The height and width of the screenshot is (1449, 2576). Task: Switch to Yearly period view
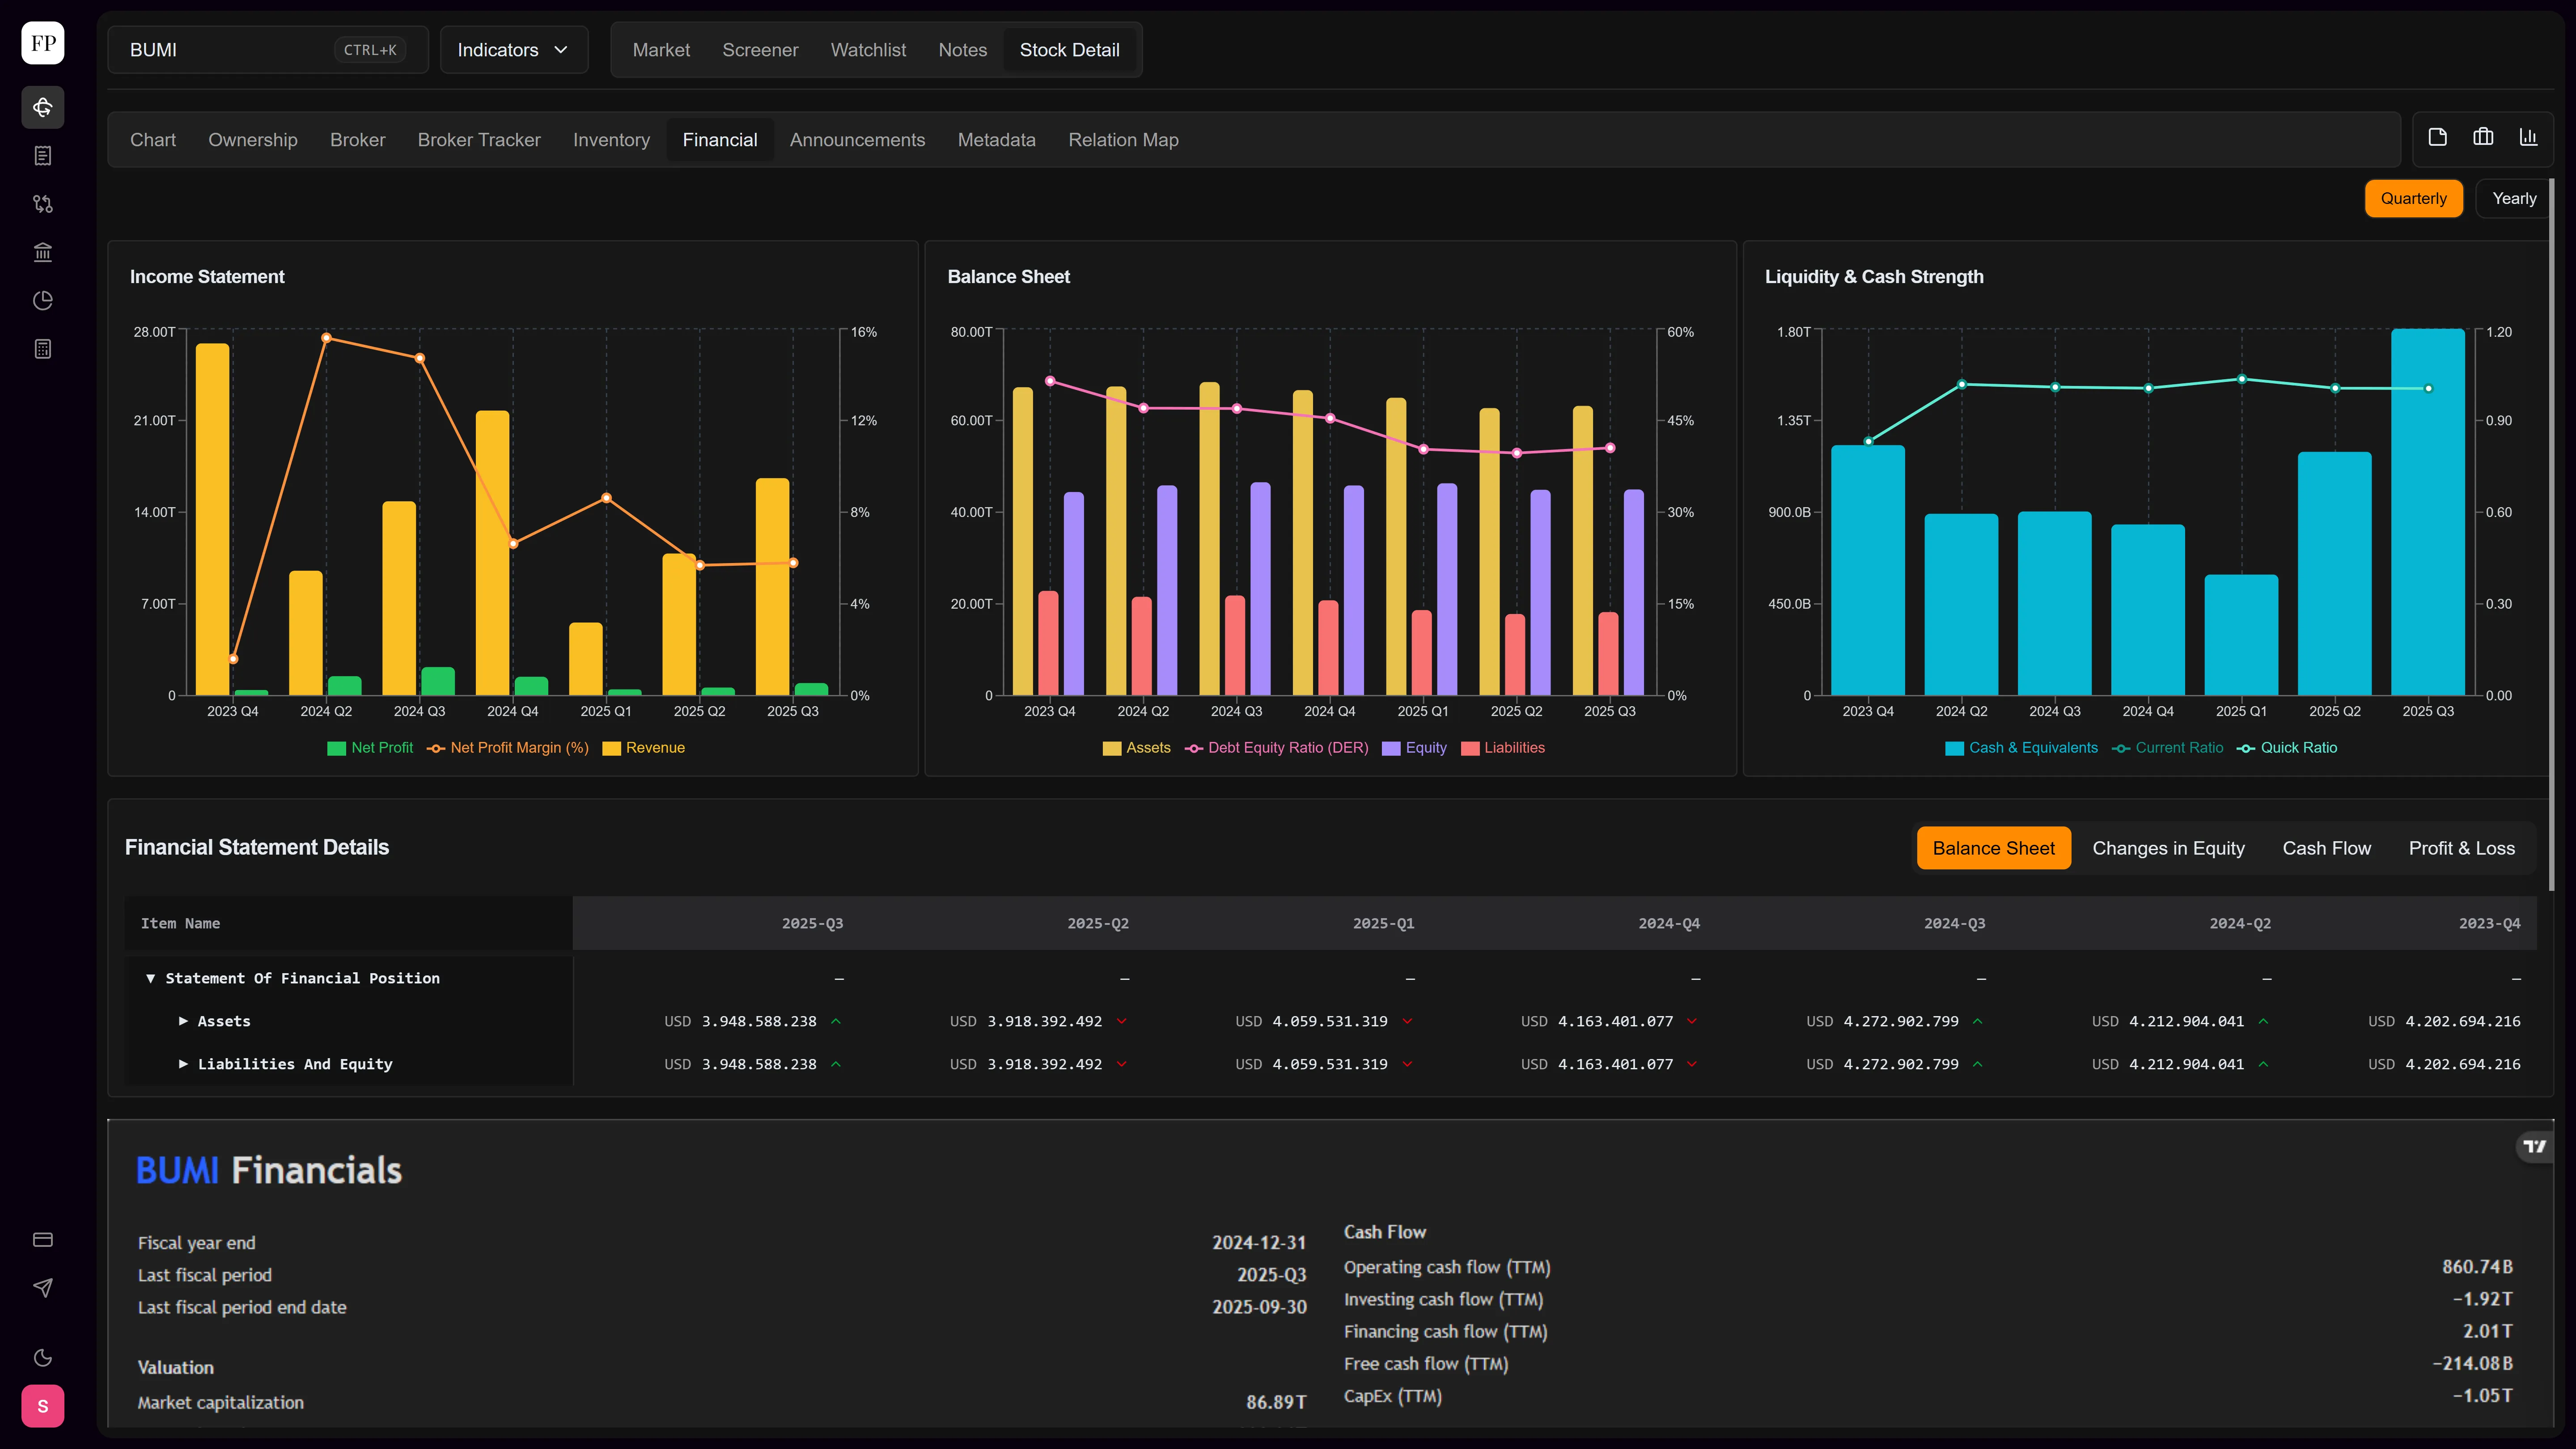tap(2514, 198)
